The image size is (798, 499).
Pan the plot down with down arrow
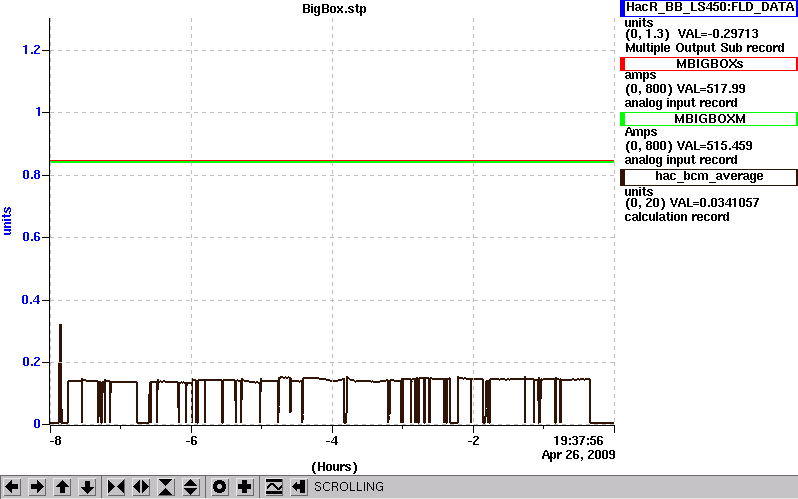point(88,487)
